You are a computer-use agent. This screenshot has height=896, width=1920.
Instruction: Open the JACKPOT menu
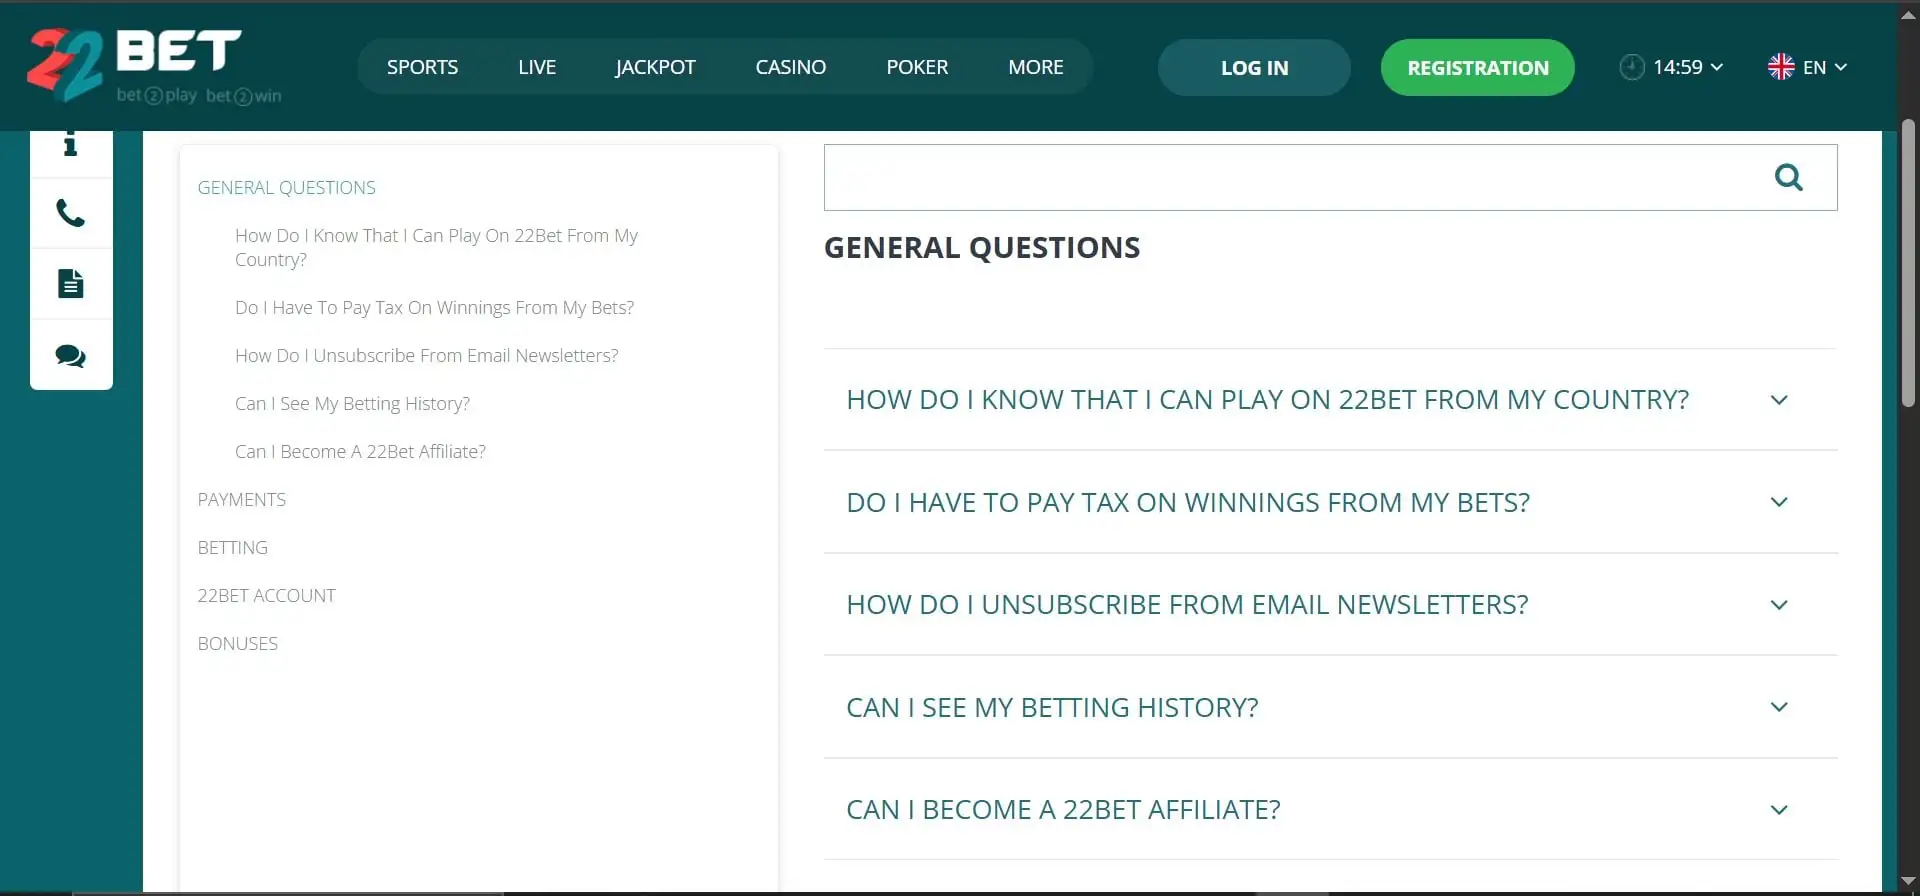[655, 67]
